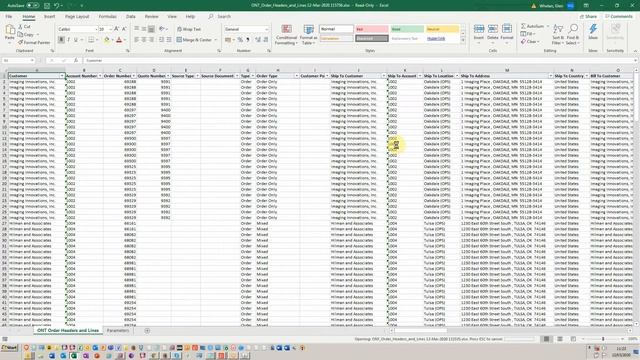Screen dimensions: 640x360
Task: Open the Data ribbon tab
Action: click(131, 16)
